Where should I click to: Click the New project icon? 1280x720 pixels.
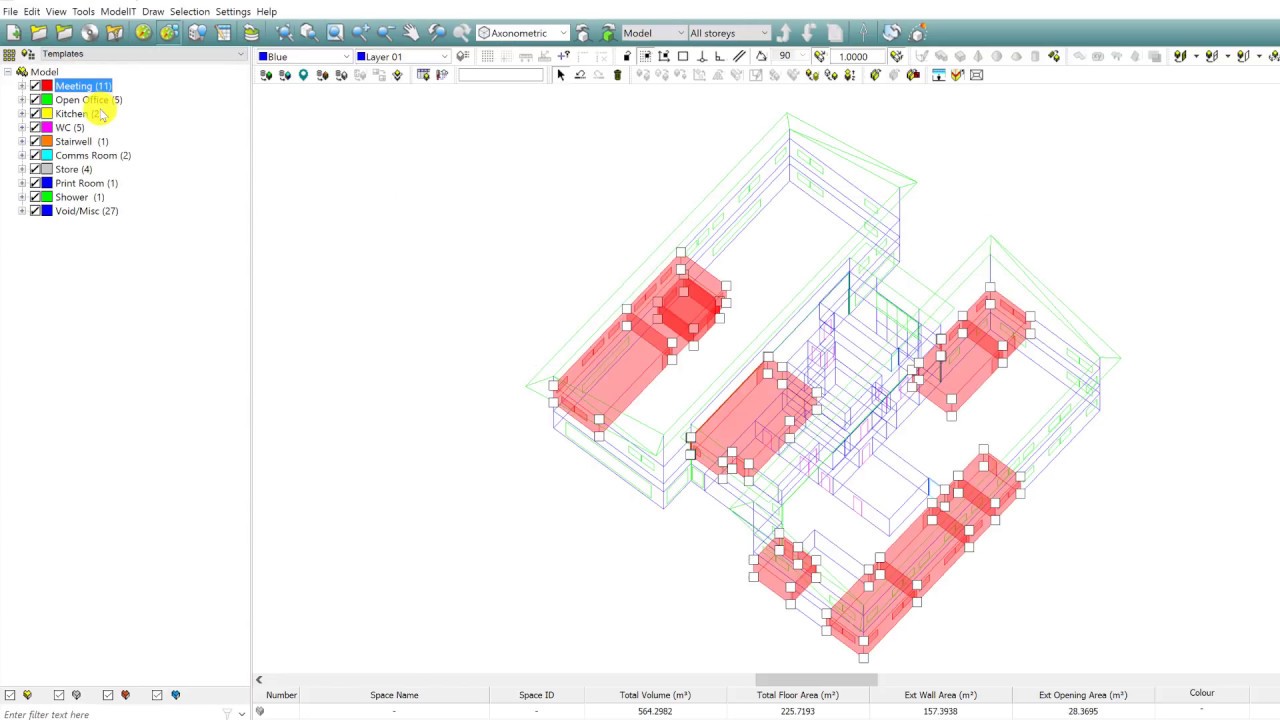[x=14, y=33]
